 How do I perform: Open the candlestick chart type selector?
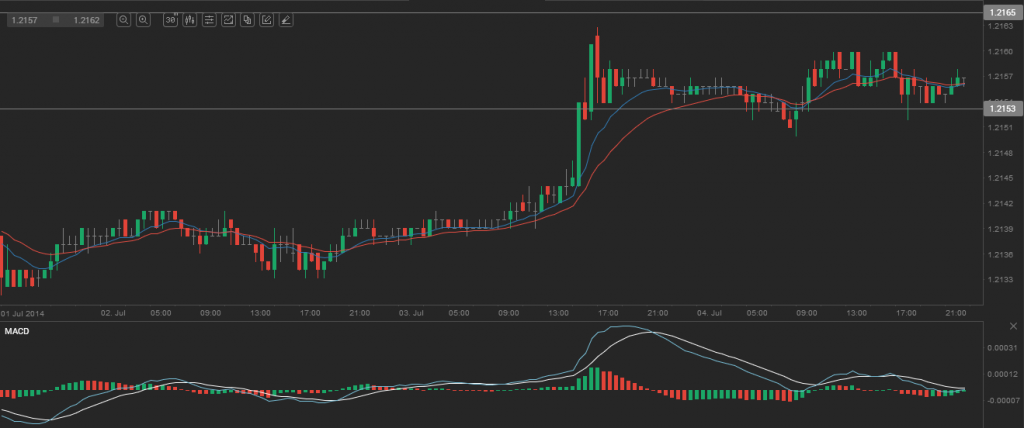click(190, 20)
